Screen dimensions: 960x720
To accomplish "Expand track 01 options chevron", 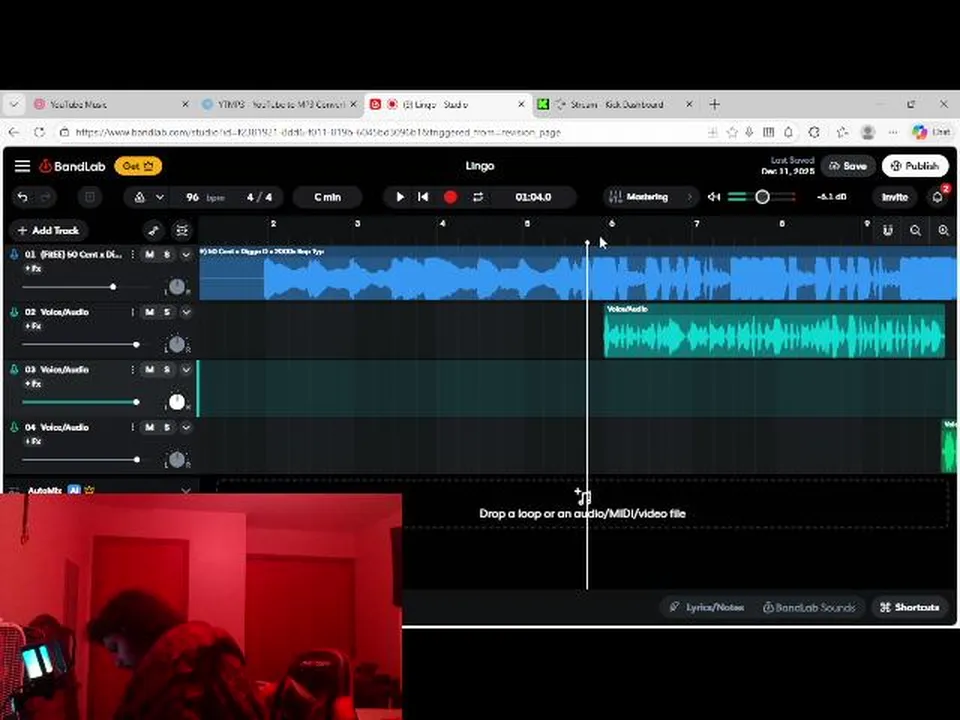I will [186, 255].
